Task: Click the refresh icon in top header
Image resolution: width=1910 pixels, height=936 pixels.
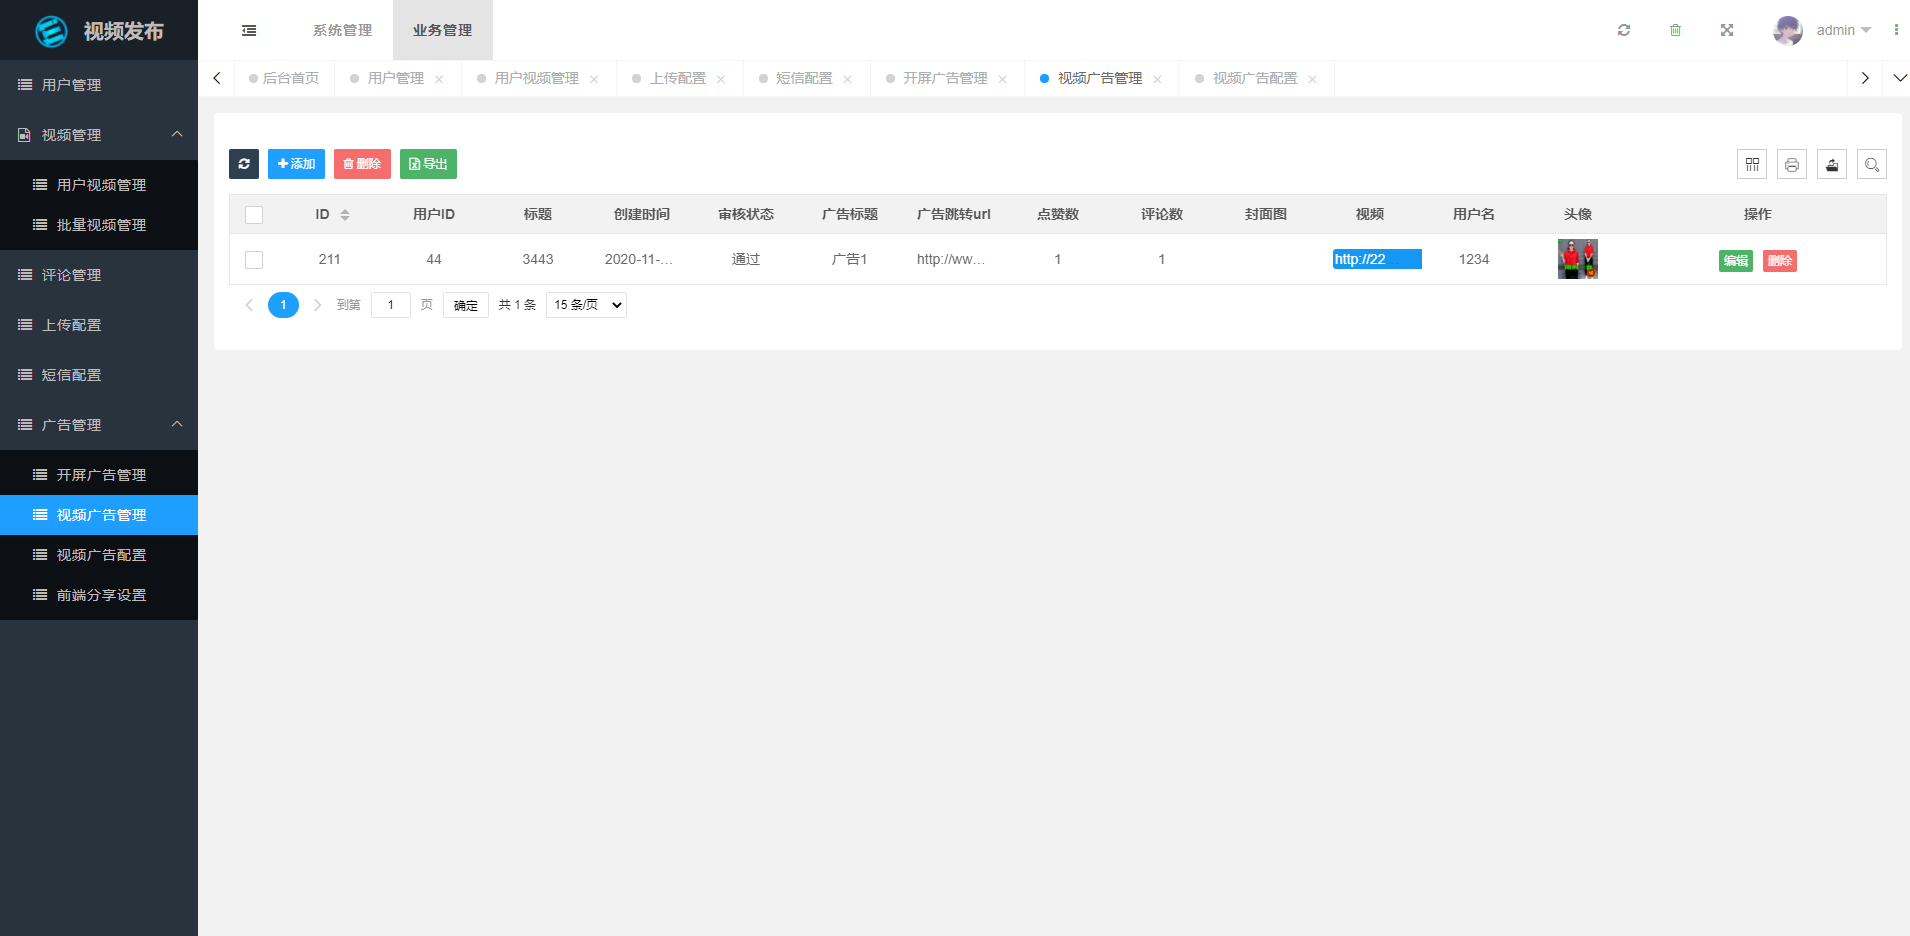Action: pyautogui.click(x=1624, y=30)
